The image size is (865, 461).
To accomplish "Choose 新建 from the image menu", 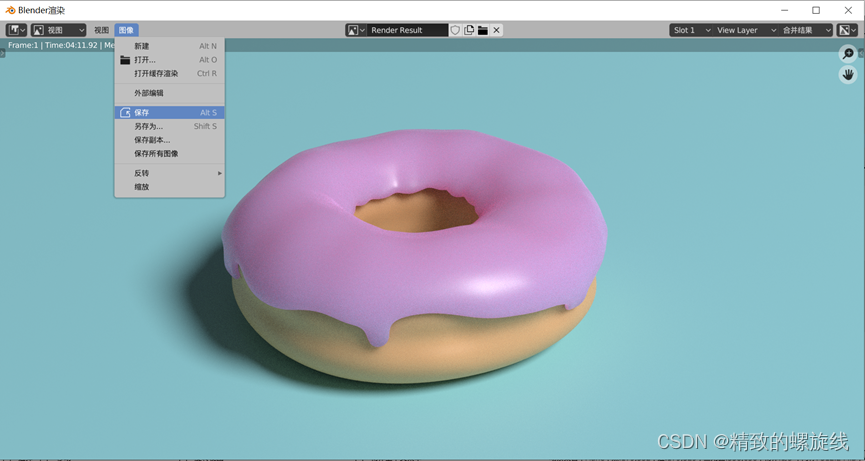I will coord(169,46).
